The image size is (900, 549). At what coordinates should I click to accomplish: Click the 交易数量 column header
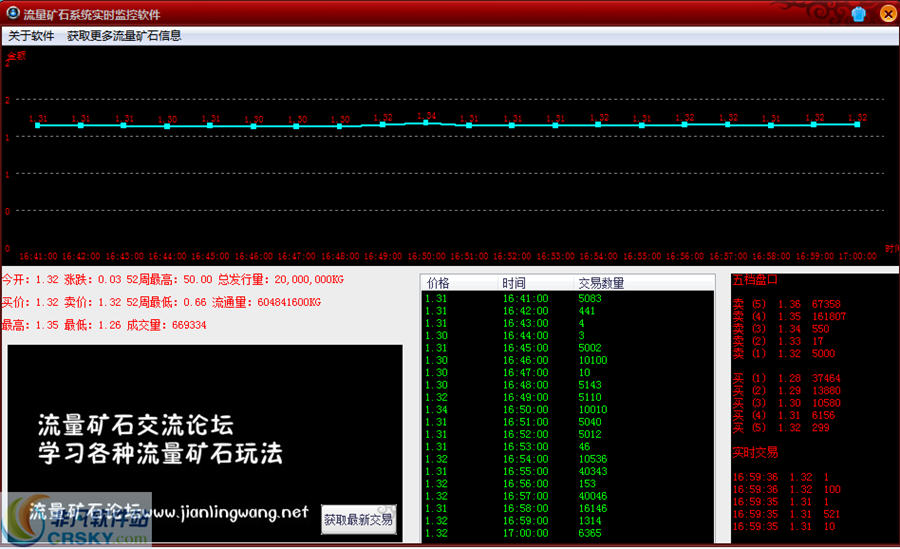tap(643, 283)
